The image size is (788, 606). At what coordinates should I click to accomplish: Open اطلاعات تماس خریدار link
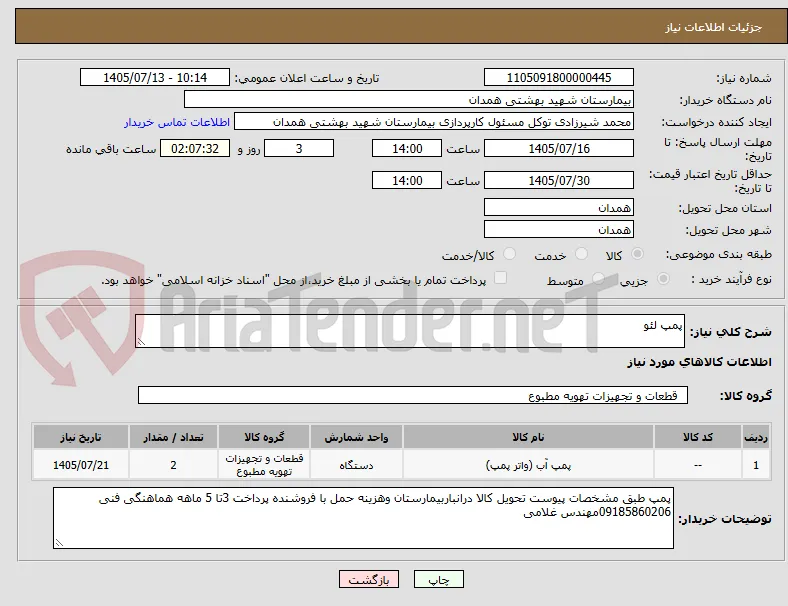177,123
